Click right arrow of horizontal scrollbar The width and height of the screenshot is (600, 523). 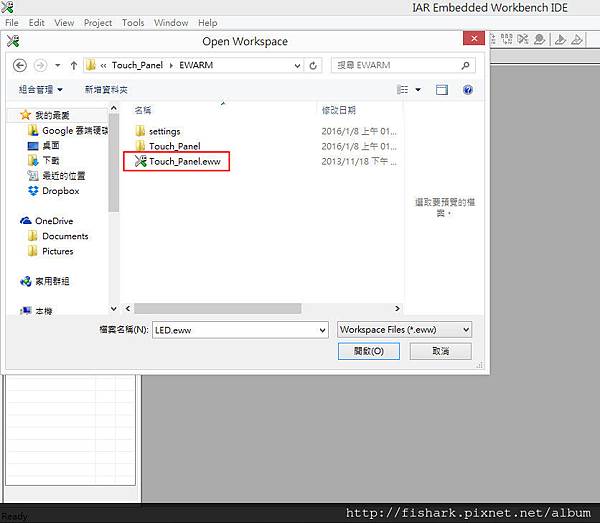coord(397,308)
